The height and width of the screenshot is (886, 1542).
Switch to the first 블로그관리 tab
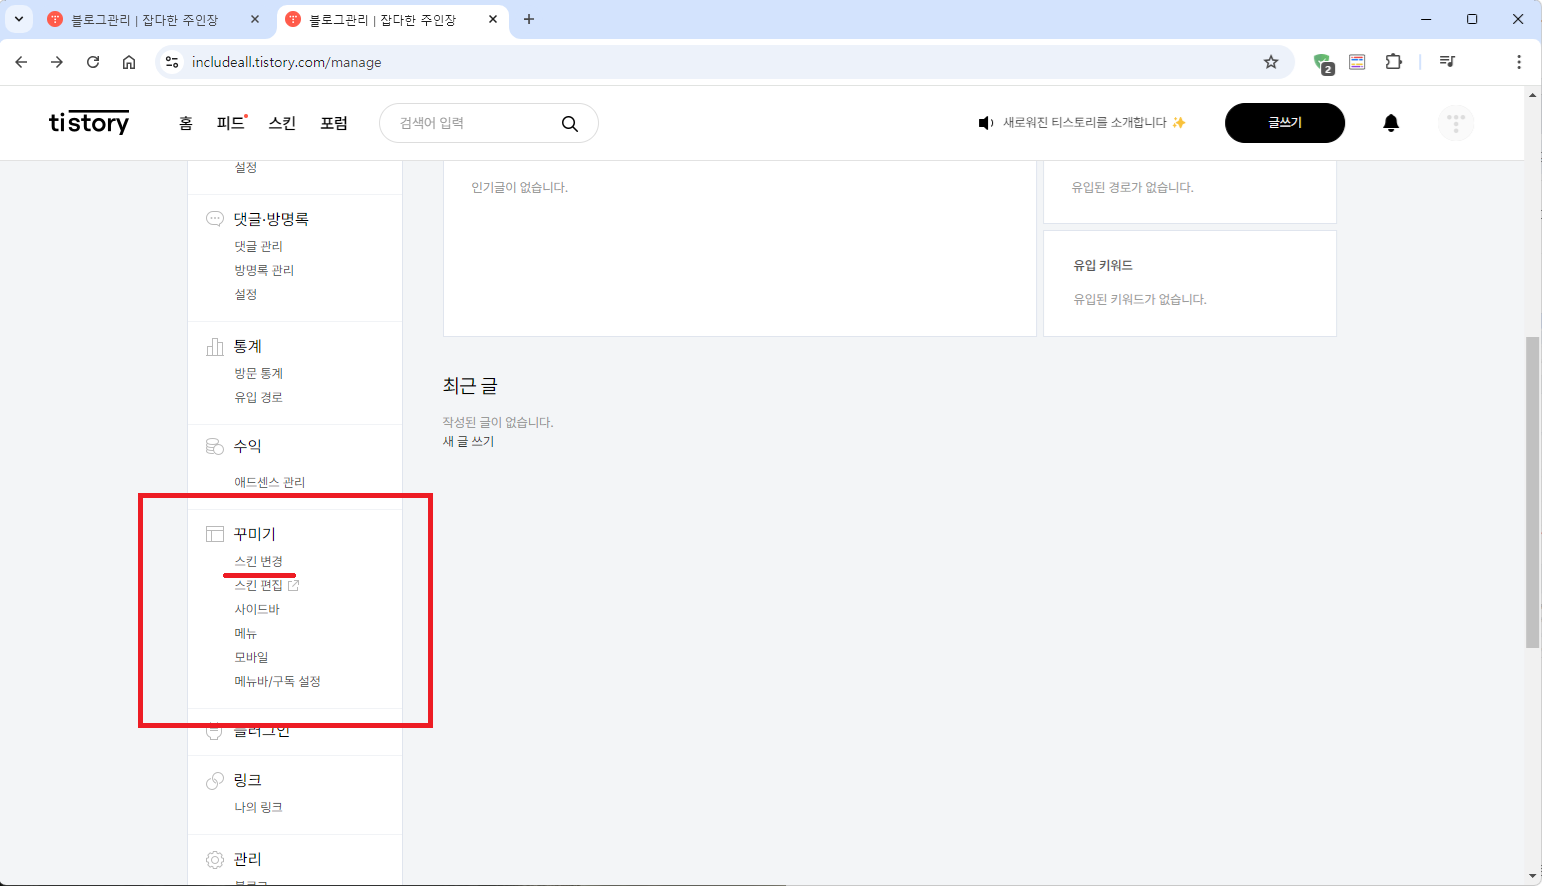(x=145, y=20)
